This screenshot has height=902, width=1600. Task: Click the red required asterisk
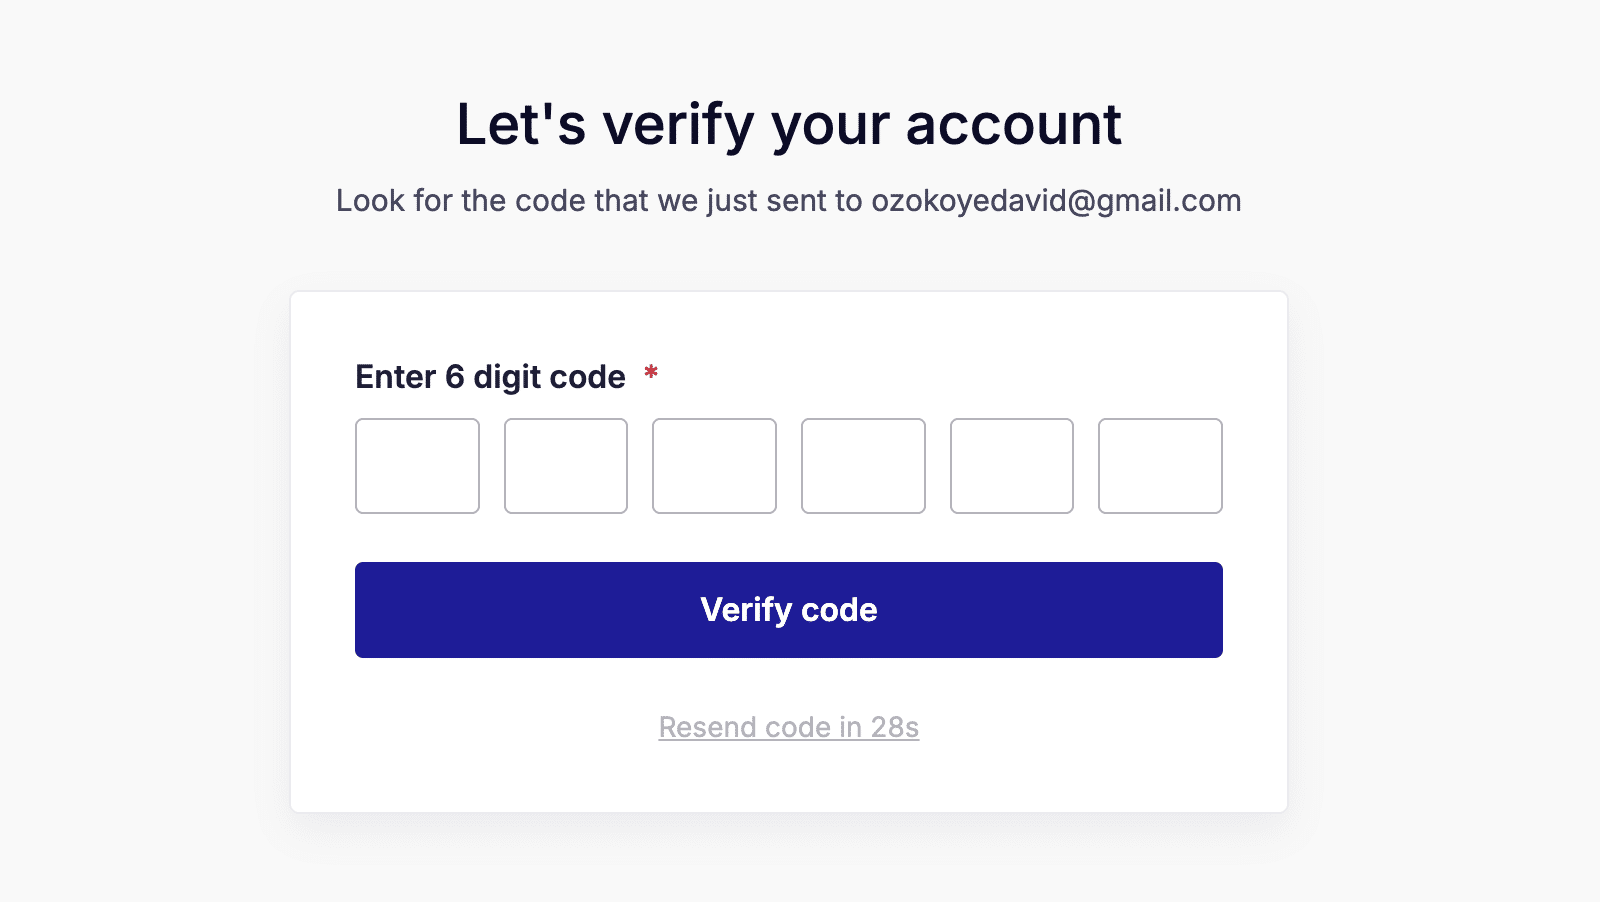(x=651, y=374)
